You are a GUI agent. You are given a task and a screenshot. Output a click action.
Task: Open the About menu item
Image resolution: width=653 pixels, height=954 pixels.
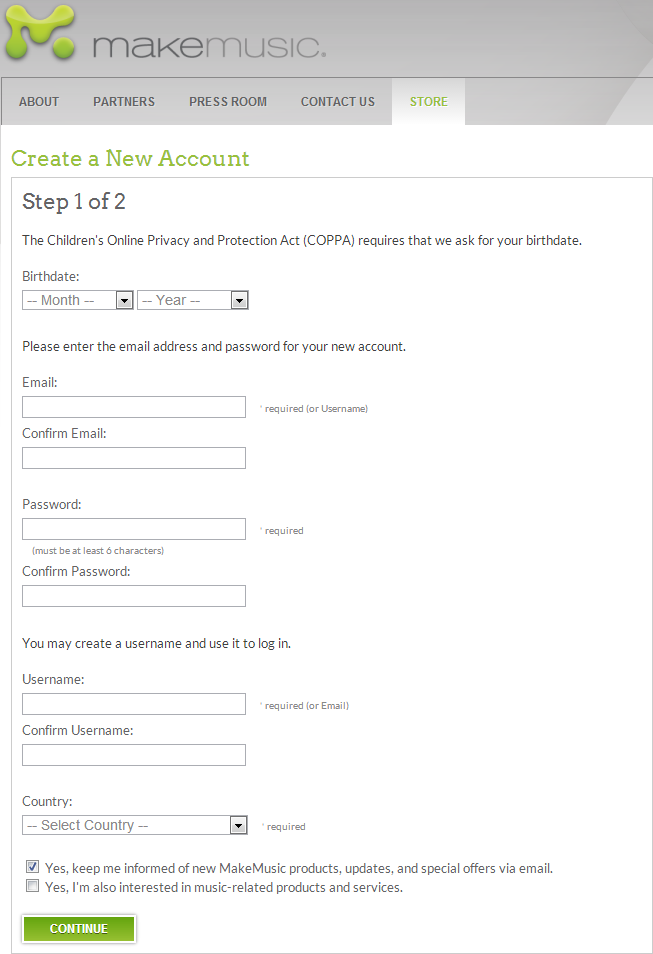(39, 102)
